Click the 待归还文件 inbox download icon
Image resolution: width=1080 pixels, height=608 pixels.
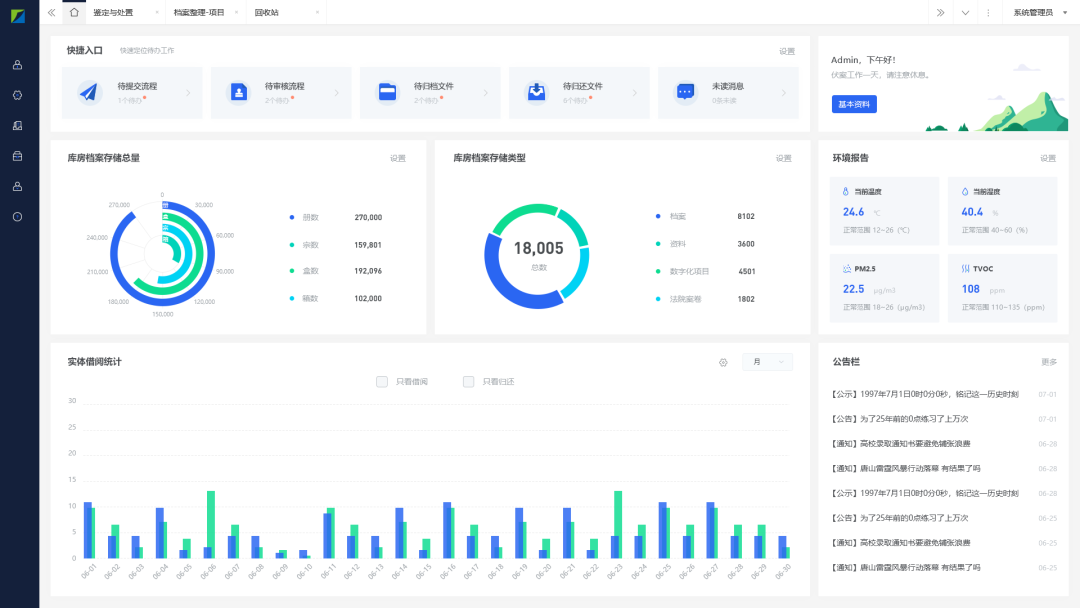537,92
